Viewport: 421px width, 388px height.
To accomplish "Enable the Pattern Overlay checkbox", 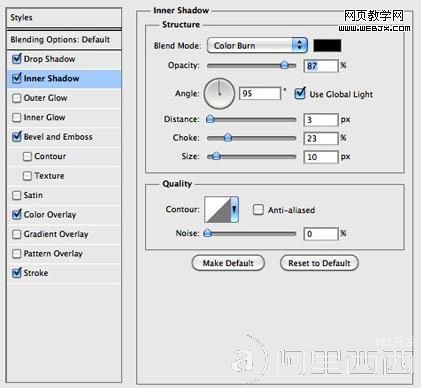I will click(x=17, y=254).
